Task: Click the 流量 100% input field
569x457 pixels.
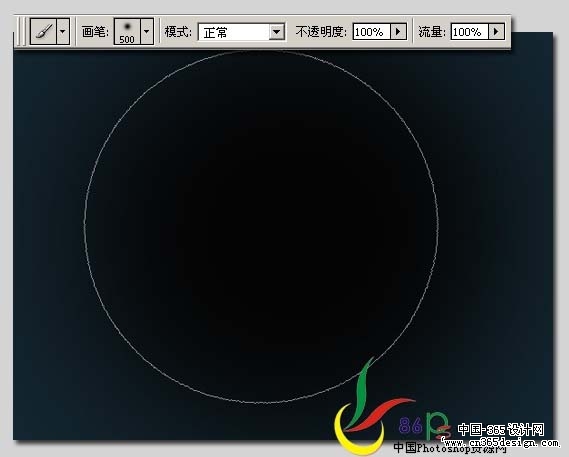Action: click(470, 32)
